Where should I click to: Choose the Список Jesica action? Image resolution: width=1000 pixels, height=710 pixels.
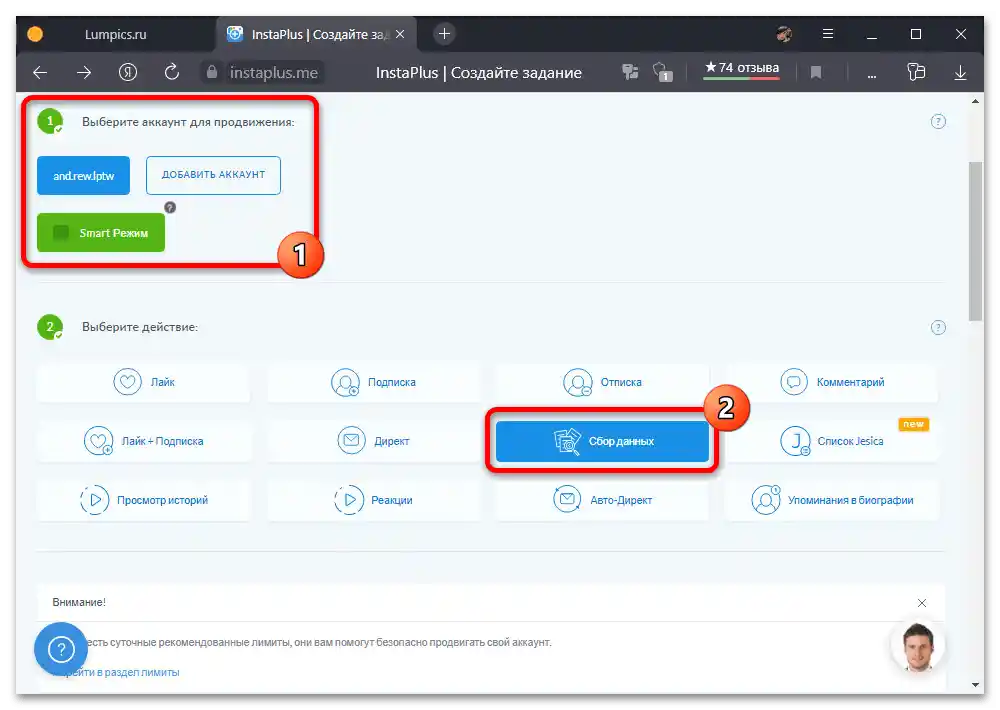coord(832,441)
